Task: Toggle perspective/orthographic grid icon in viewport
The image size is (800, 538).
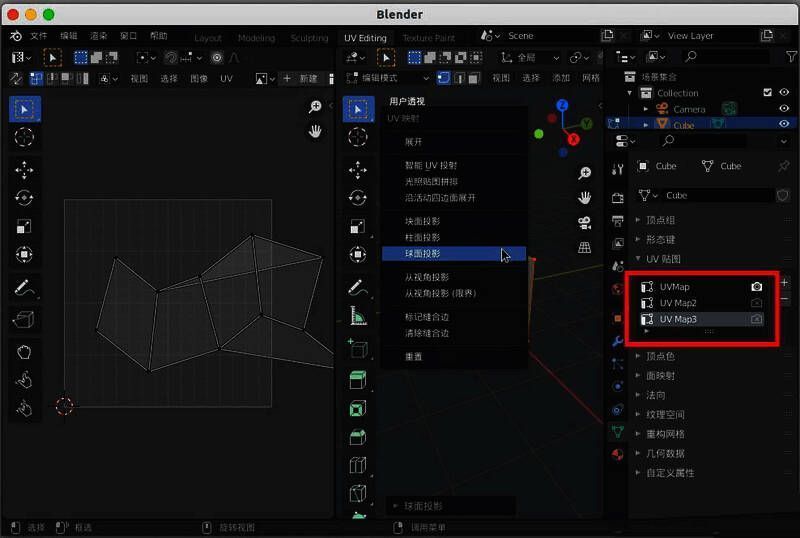Action: (585, 247)
